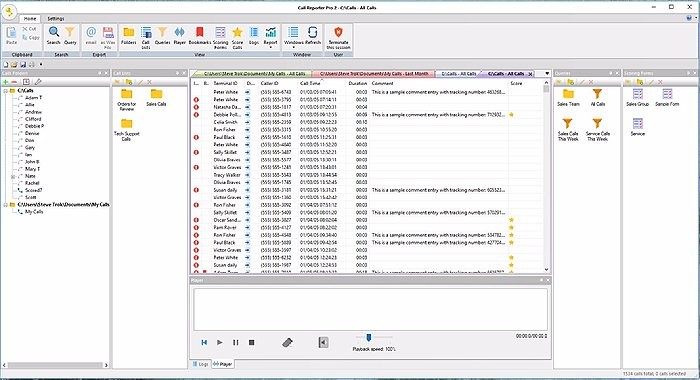Screen dimensions: 700x380
Task: Expand the Nate tree node
Action: click(13, 176)
